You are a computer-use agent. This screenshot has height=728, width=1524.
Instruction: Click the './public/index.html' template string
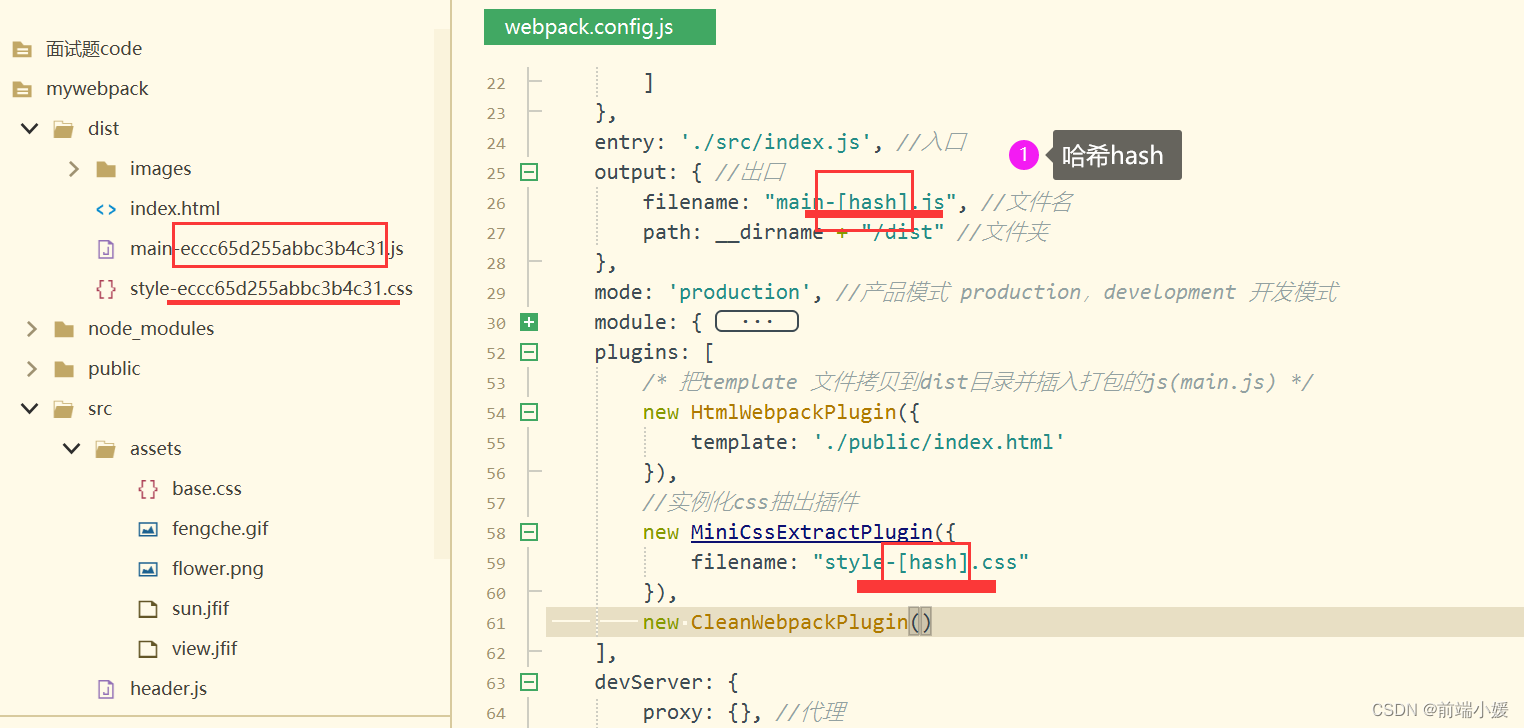click(x=940, y=442)
